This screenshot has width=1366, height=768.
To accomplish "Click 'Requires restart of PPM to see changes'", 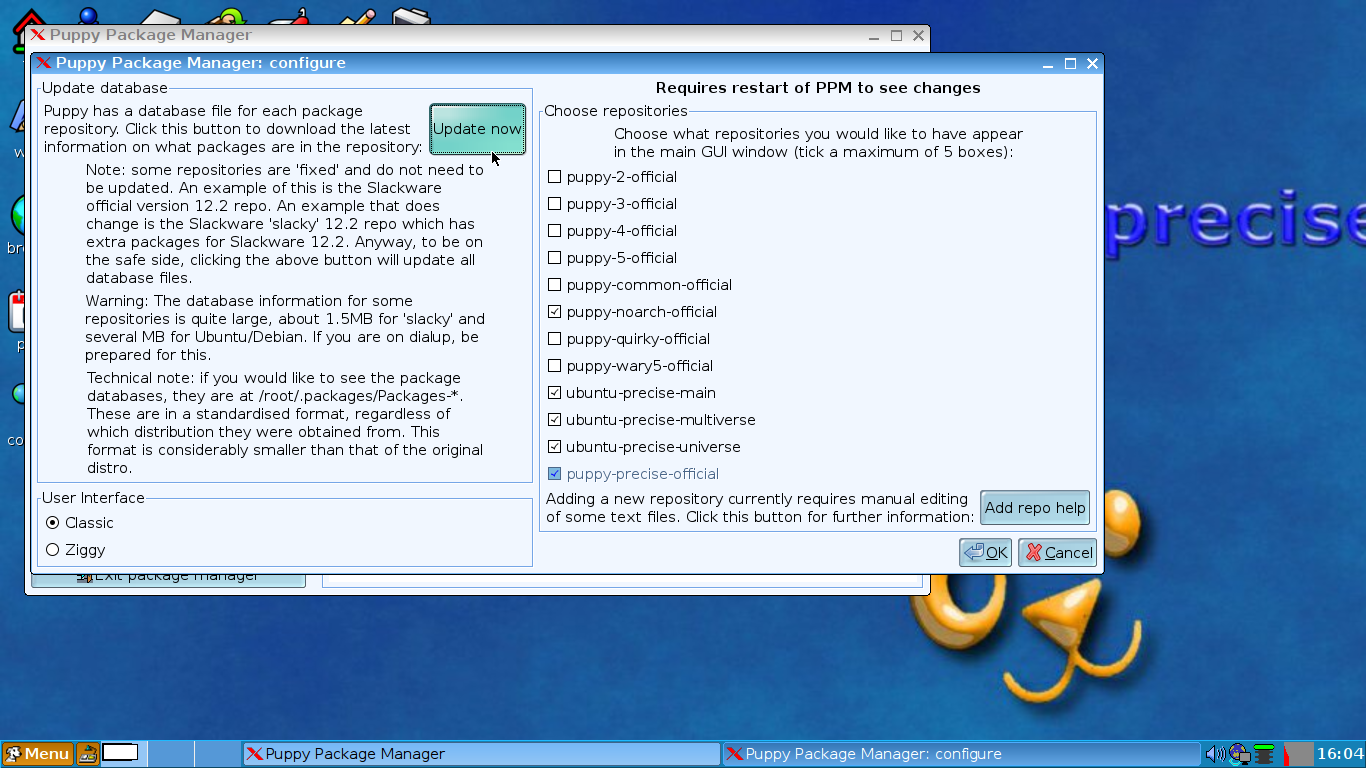I will click(818, 88).
